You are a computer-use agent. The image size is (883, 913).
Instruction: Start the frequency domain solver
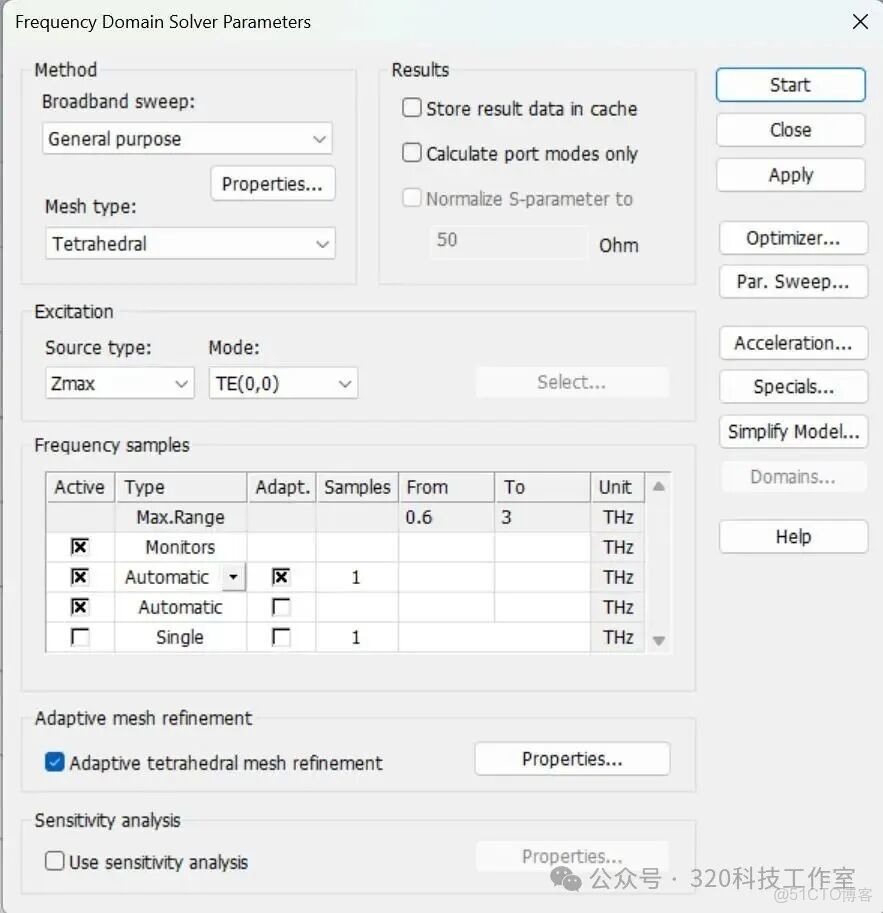tap(790, 84)
